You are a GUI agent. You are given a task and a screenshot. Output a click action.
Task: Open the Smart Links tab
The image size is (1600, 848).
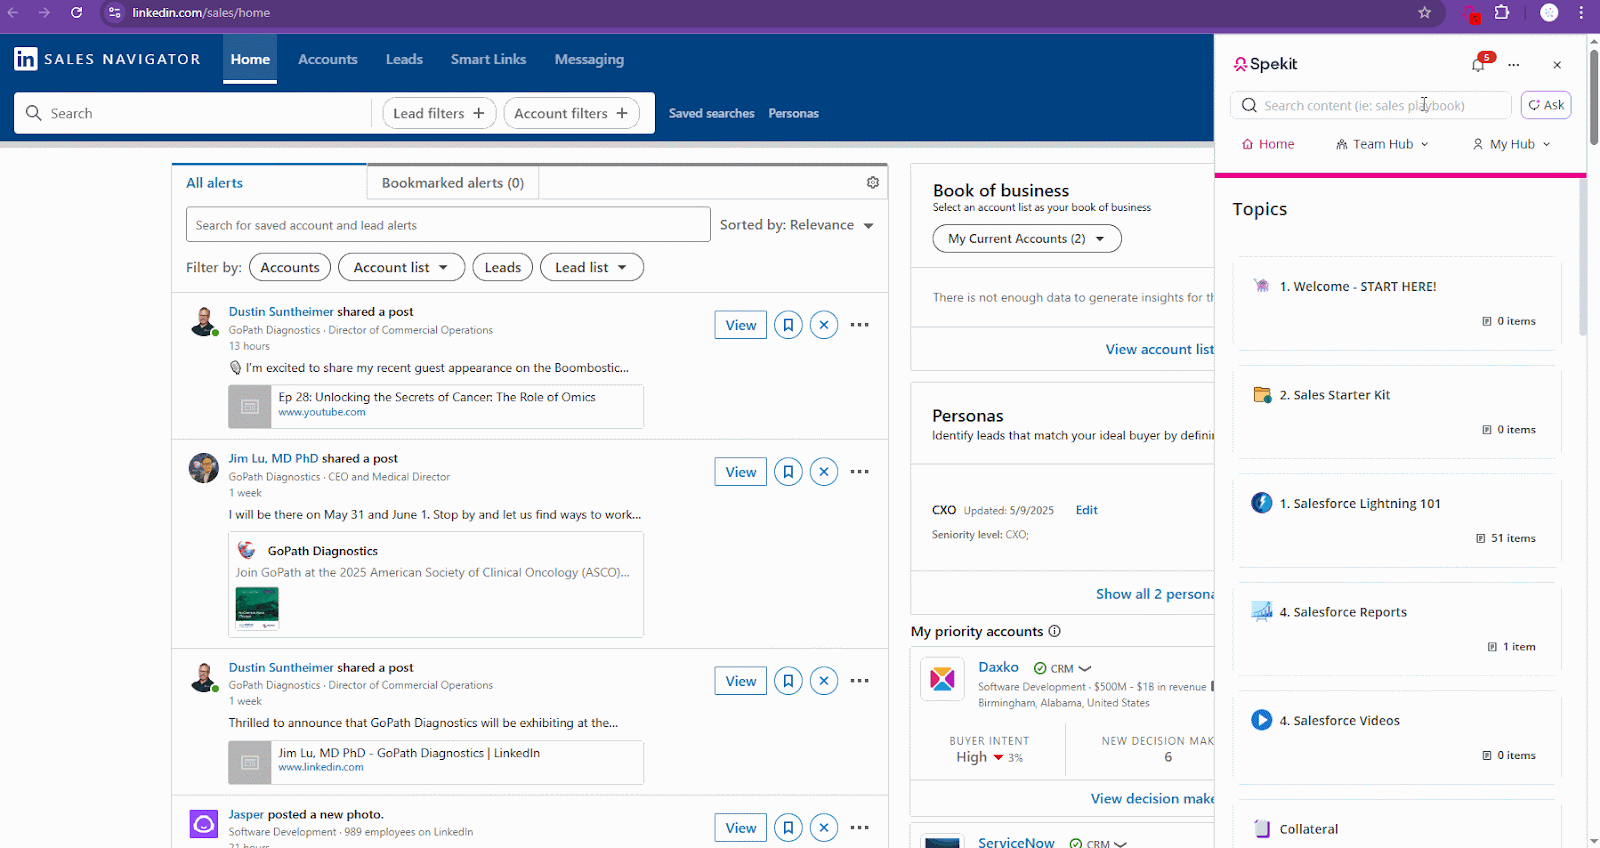pyautogui.click(x=488, y=59)
